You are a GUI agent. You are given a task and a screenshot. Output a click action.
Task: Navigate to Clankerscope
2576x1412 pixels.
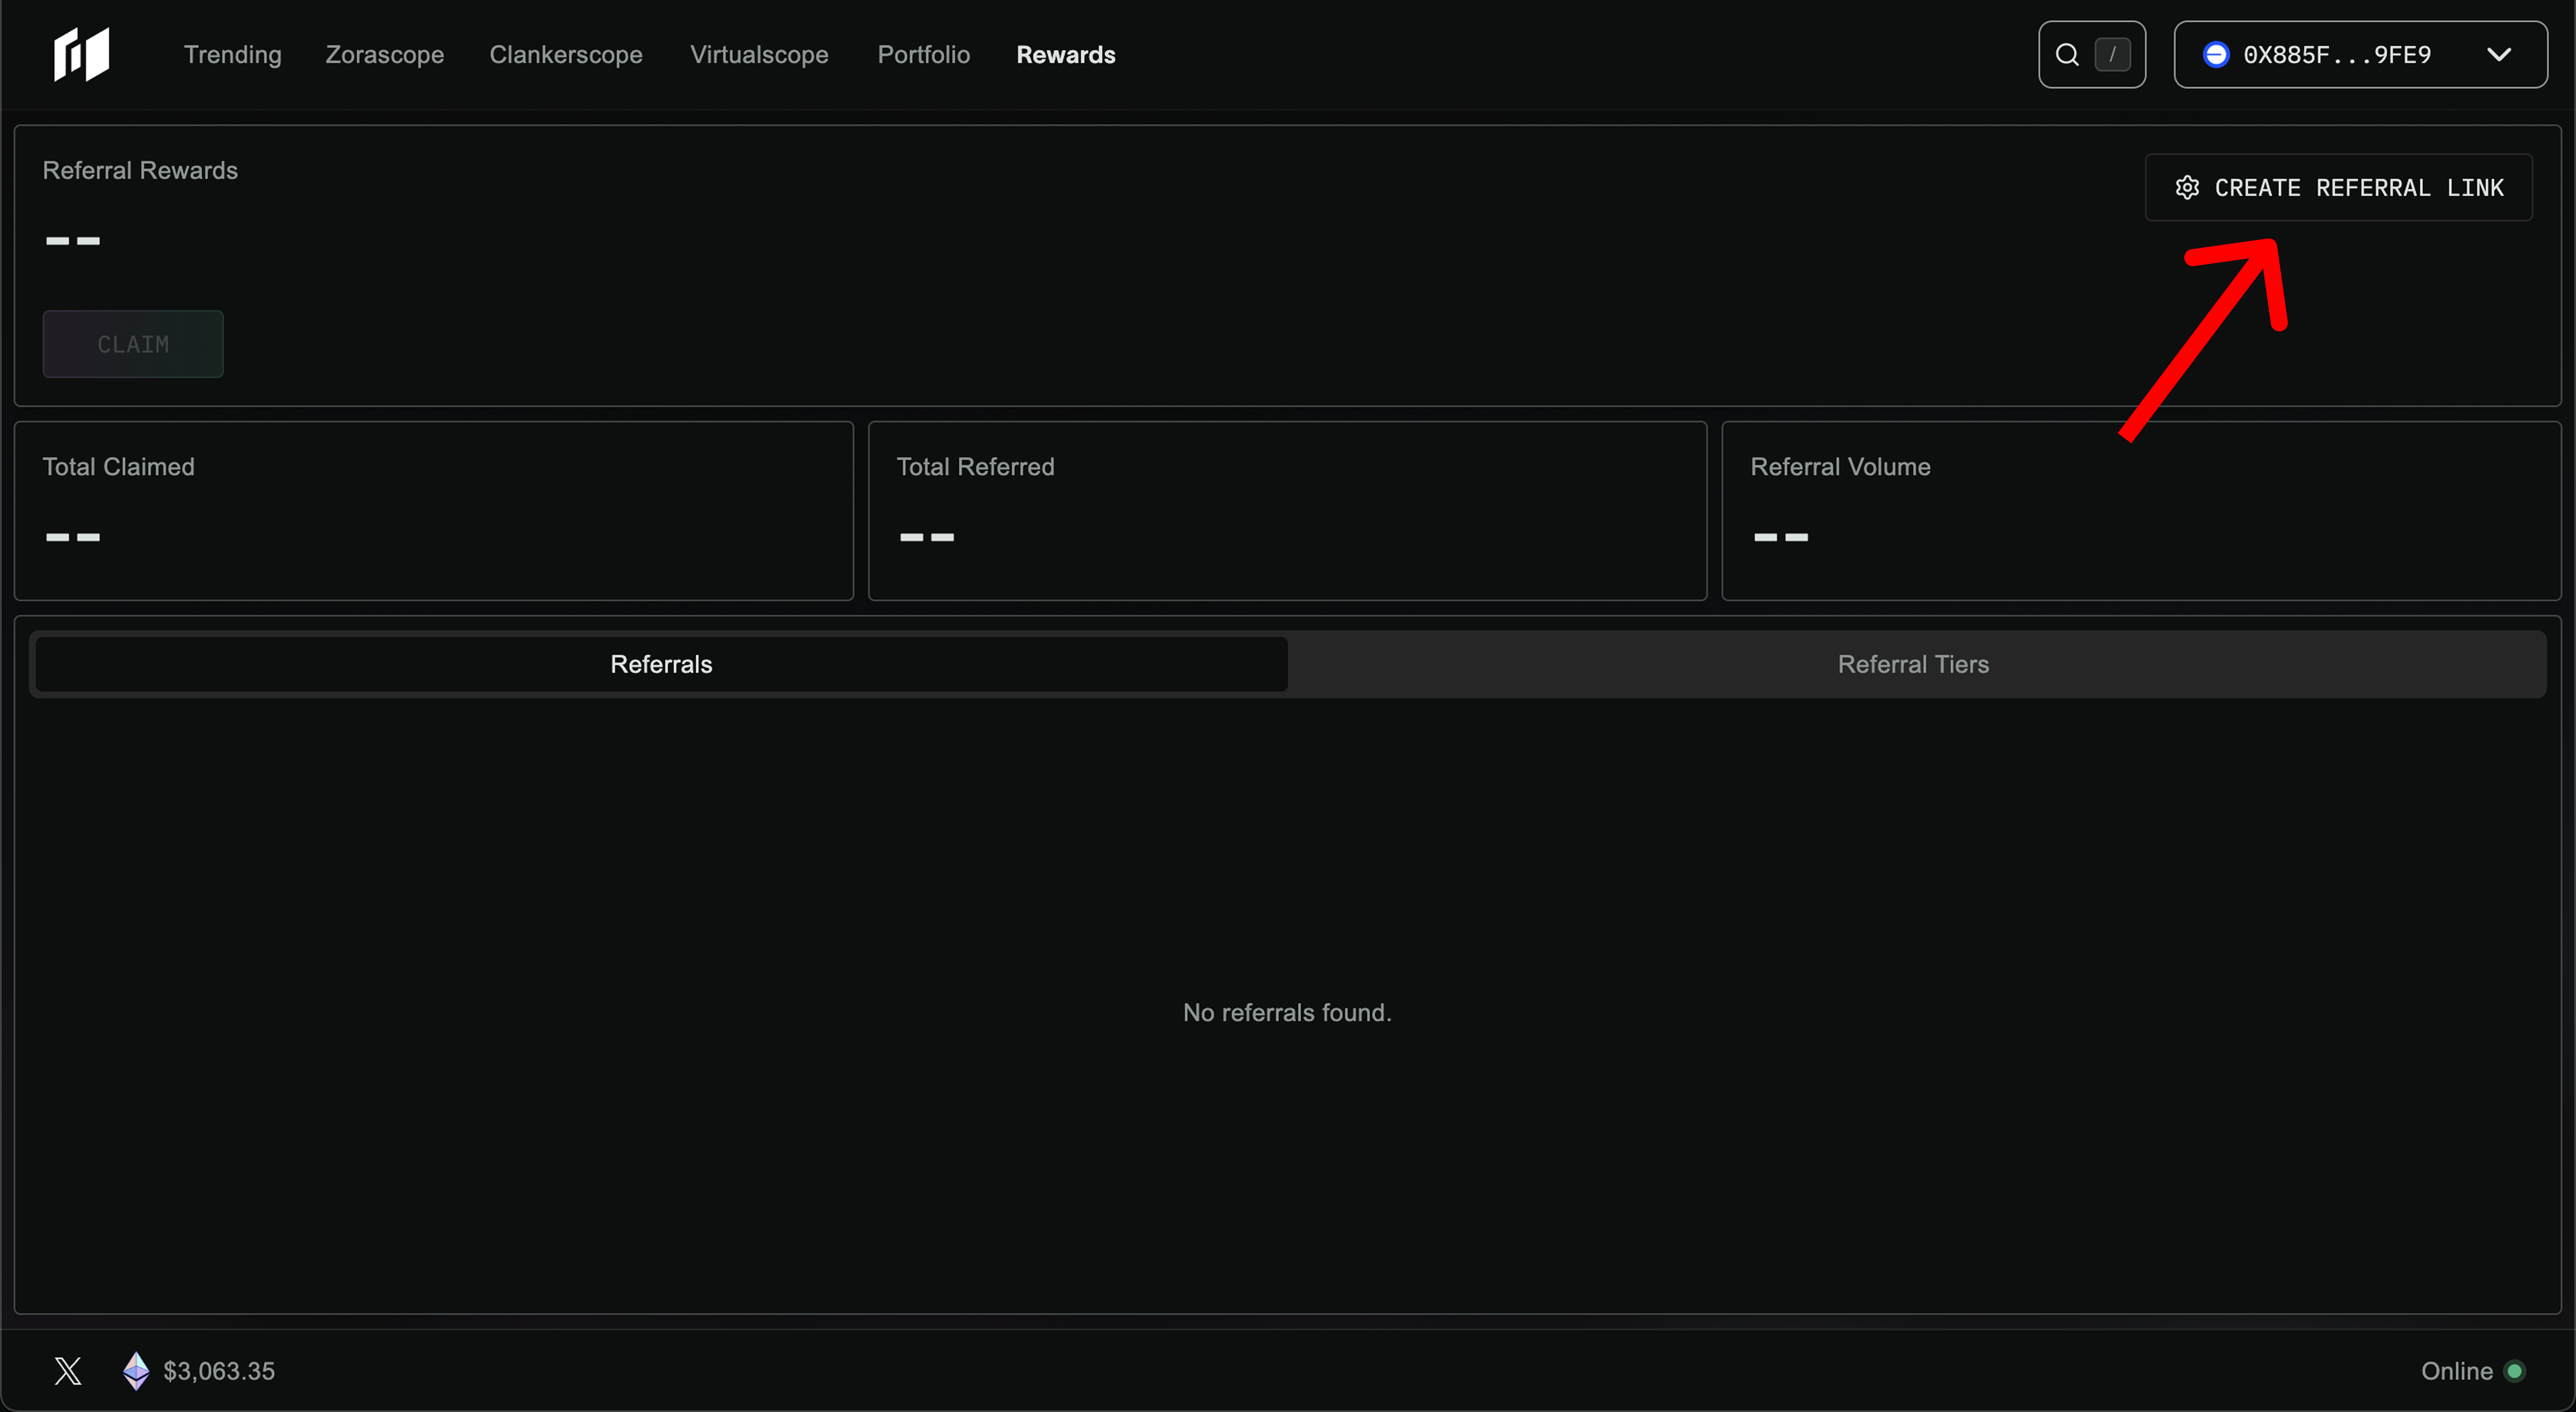pyautogui.click(x=565, y=55)
